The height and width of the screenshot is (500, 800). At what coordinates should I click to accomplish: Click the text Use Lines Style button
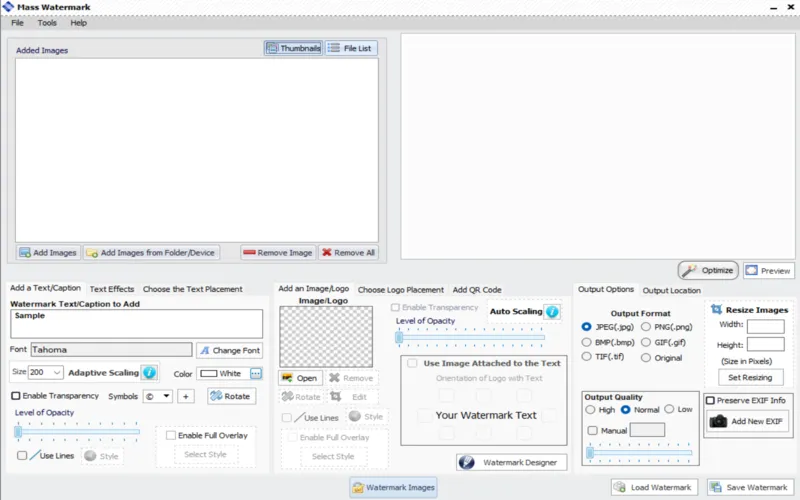(x=102, y=456)
